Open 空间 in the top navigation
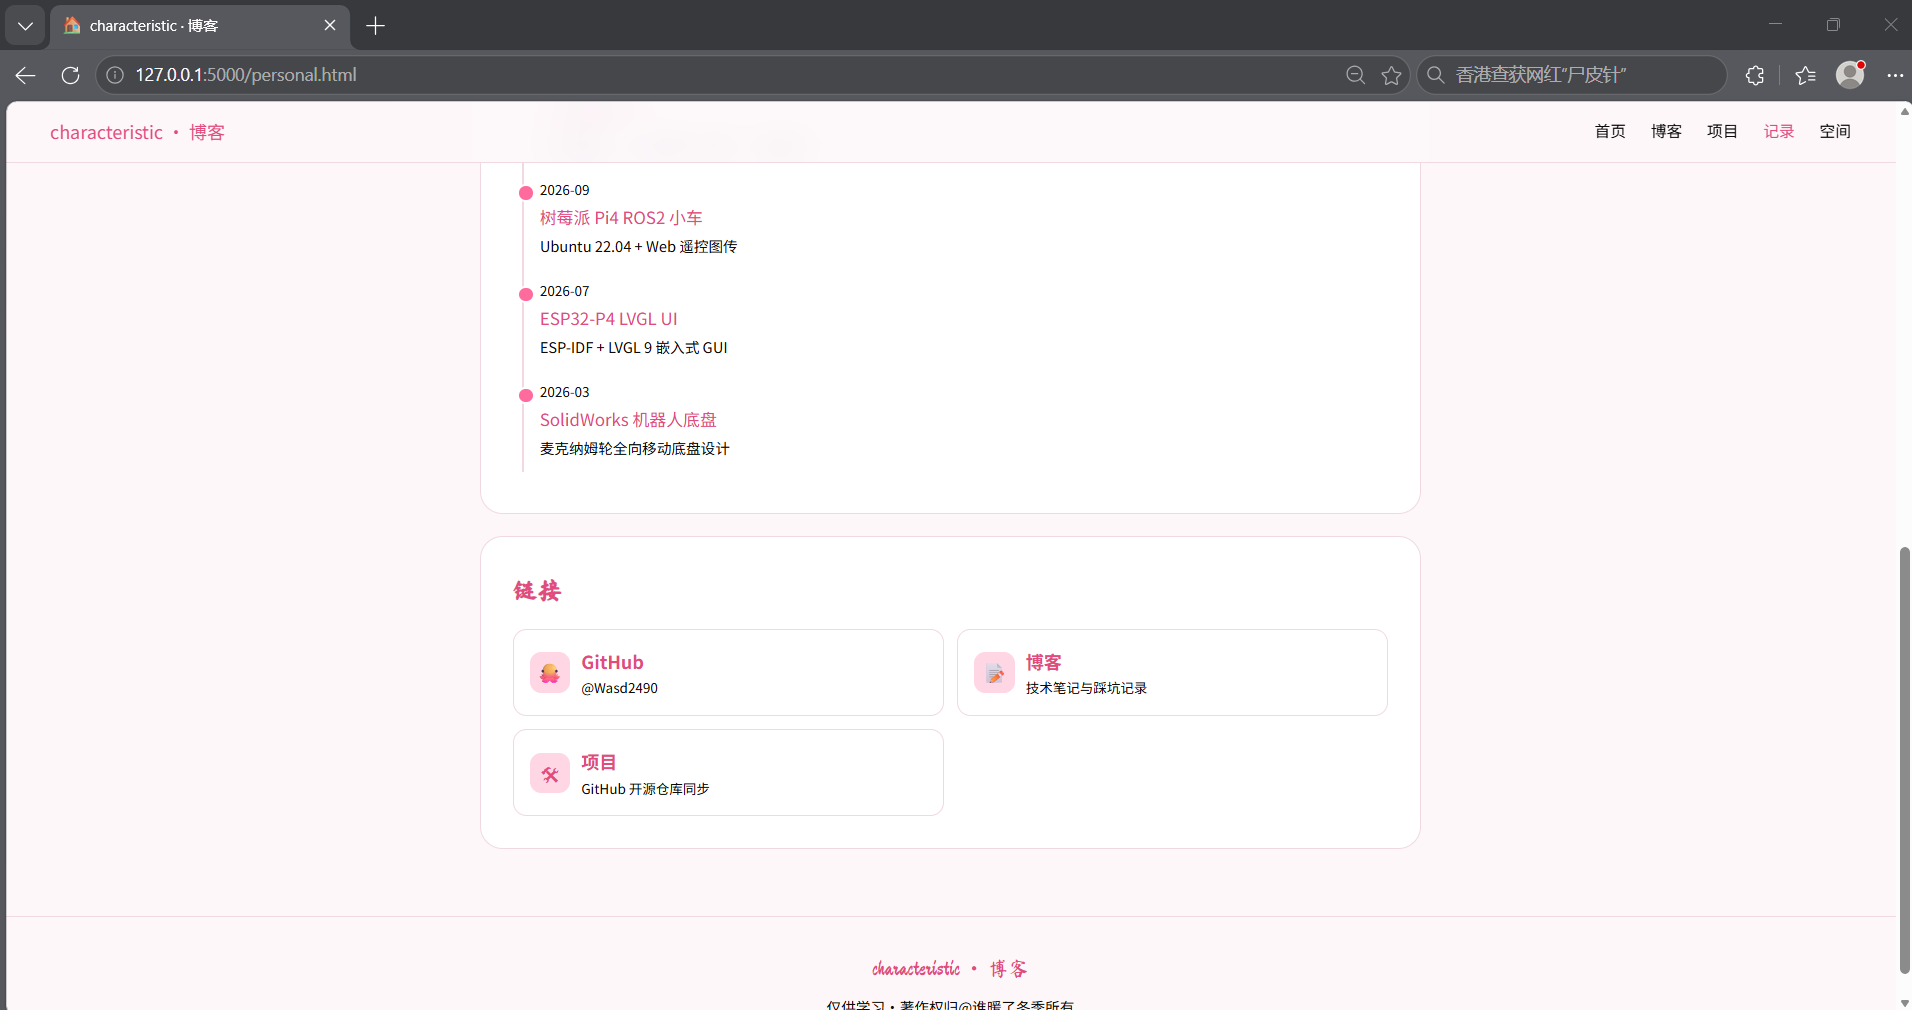The height and width of the screenshot is (1010, 1912). point(1835,132)
